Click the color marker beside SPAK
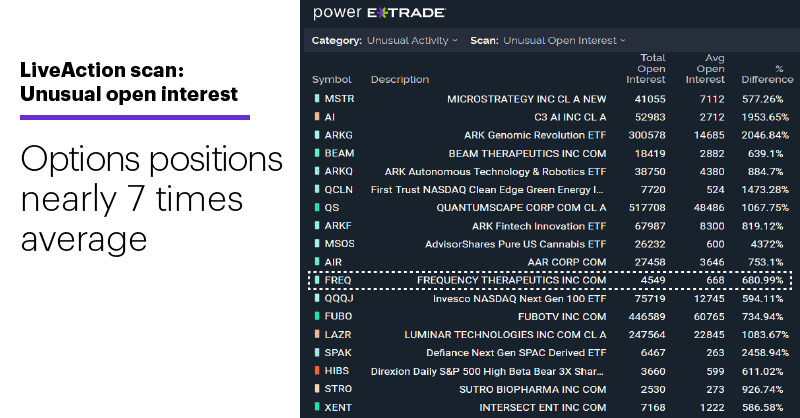 coord(317,352)
